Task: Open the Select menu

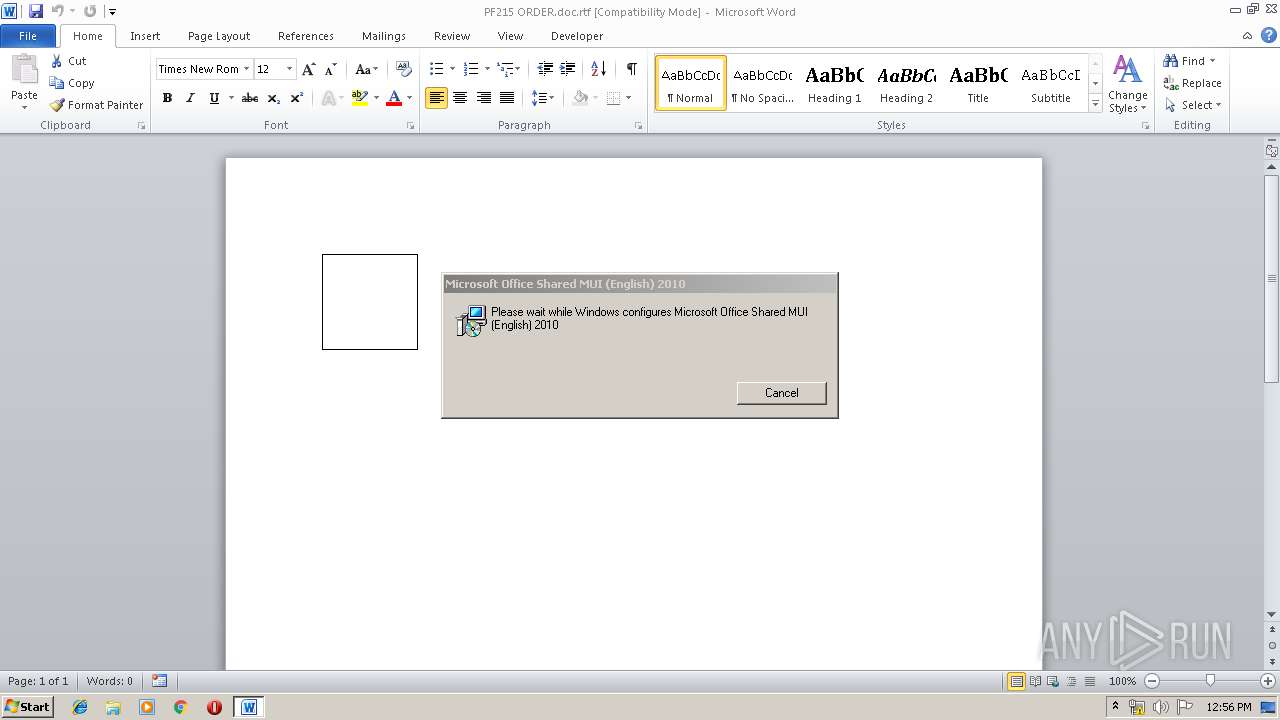Action: 1192,105
